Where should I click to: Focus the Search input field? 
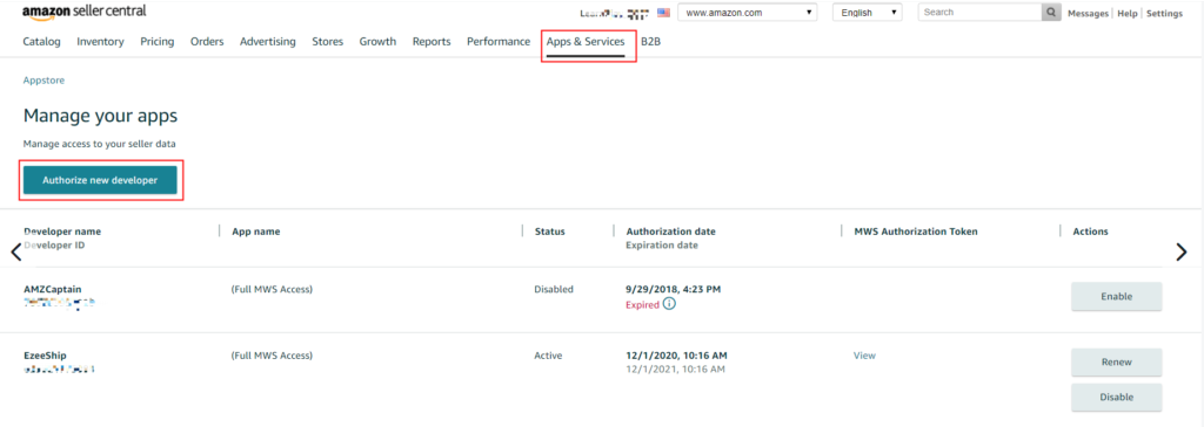(980, 12)
